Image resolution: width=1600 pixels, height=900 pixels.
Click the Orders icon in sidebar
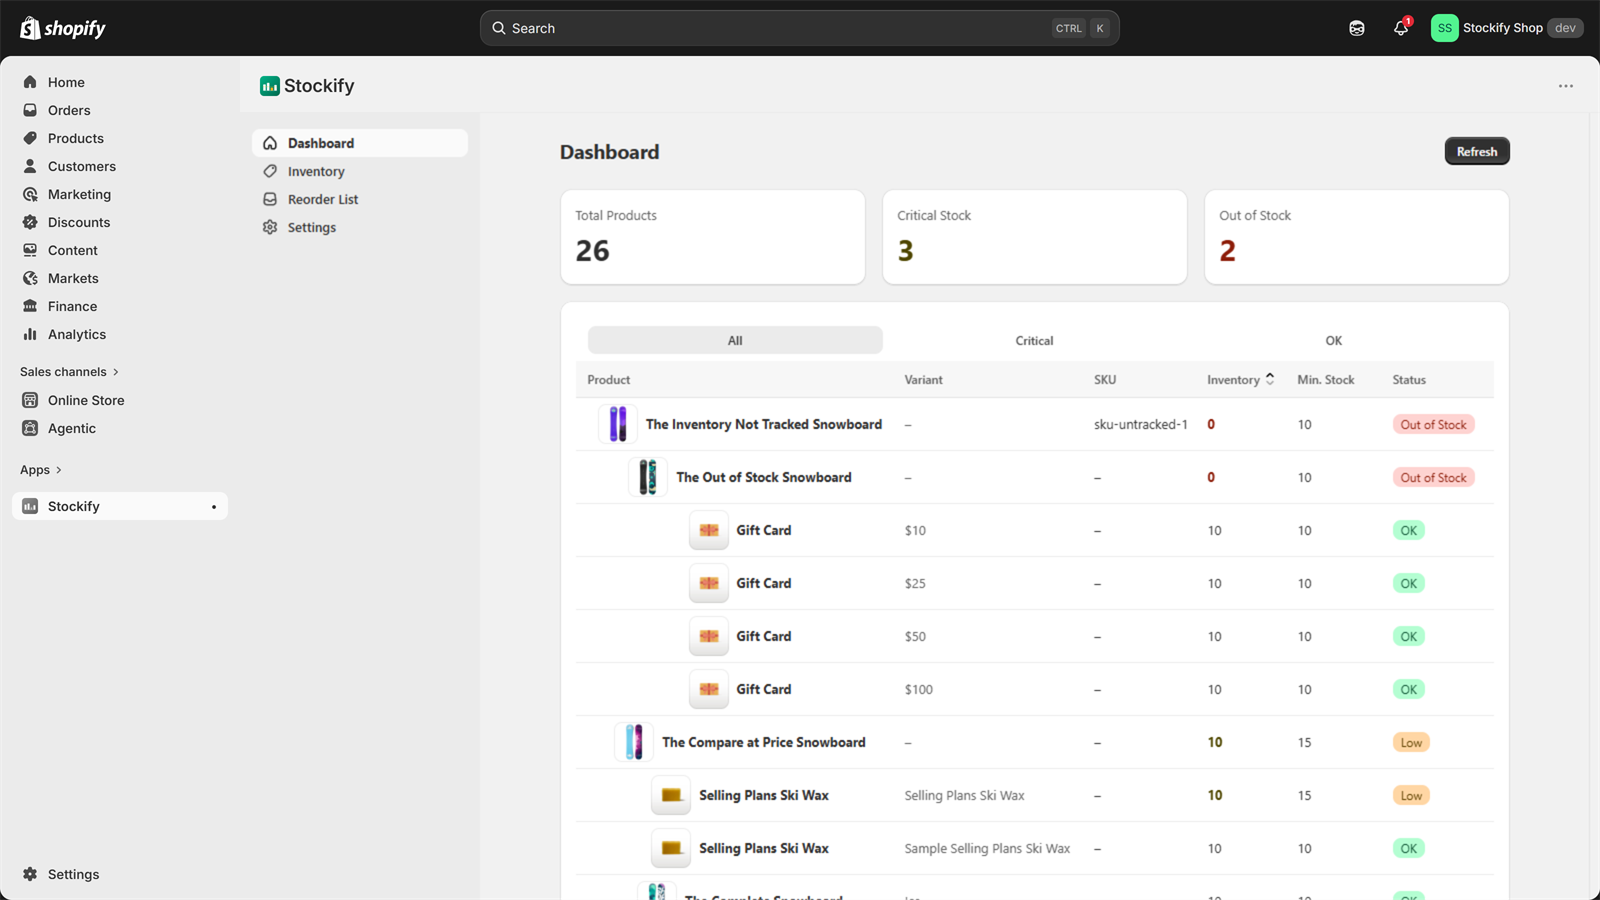30,110
